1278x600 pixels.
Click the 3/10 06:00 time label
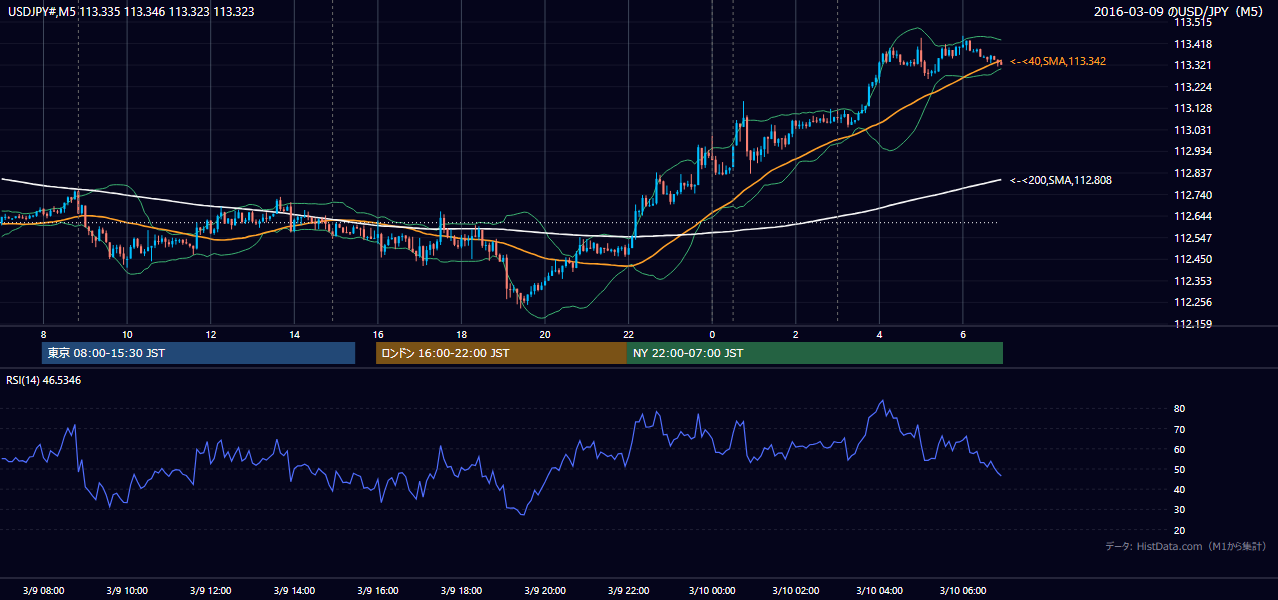(x=962, y=591)
